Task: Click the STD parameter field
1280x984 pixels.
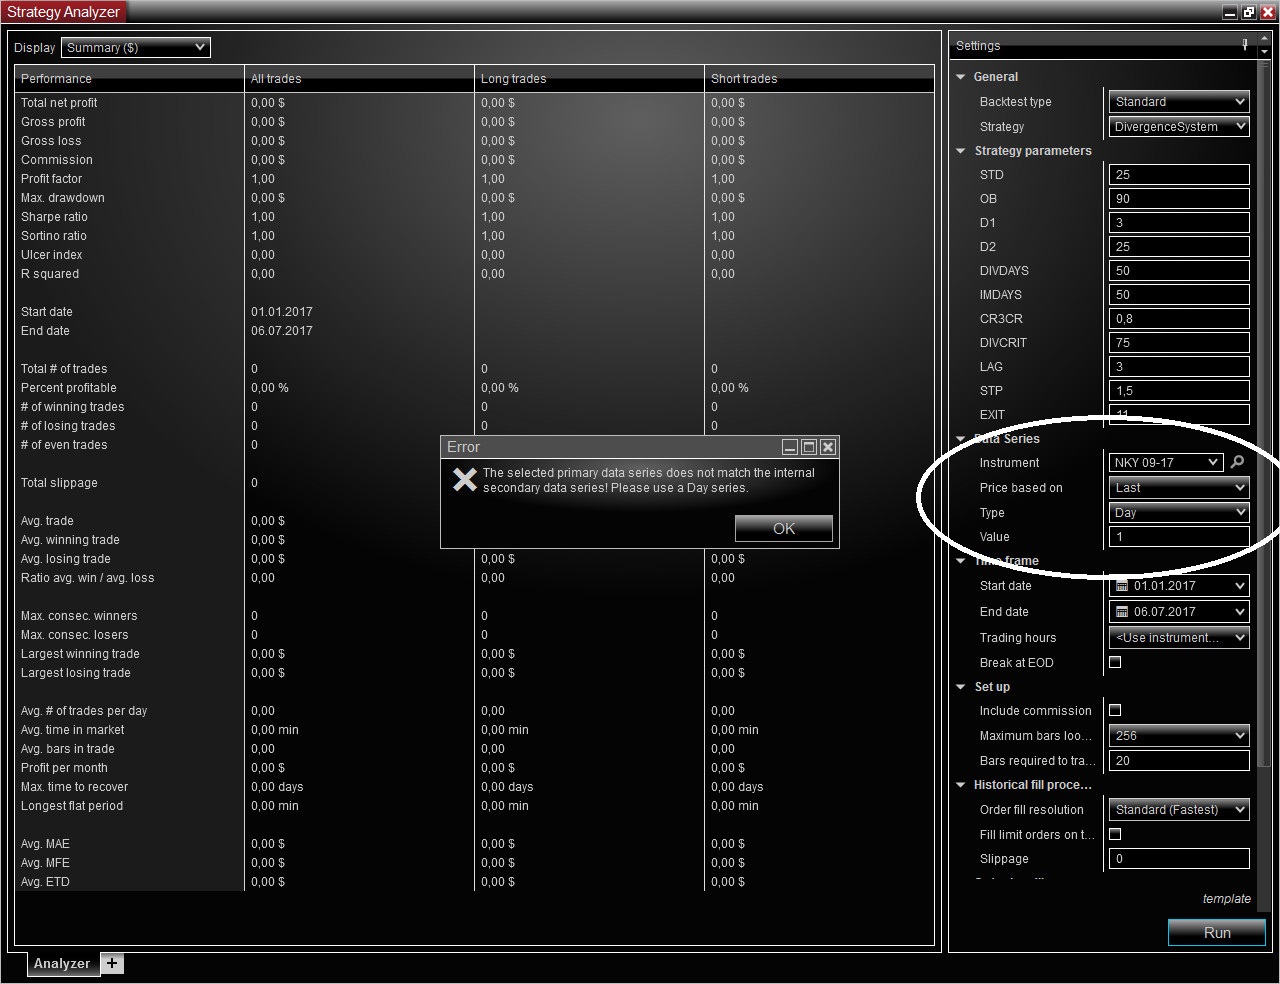Action: tap(1179, 175)
